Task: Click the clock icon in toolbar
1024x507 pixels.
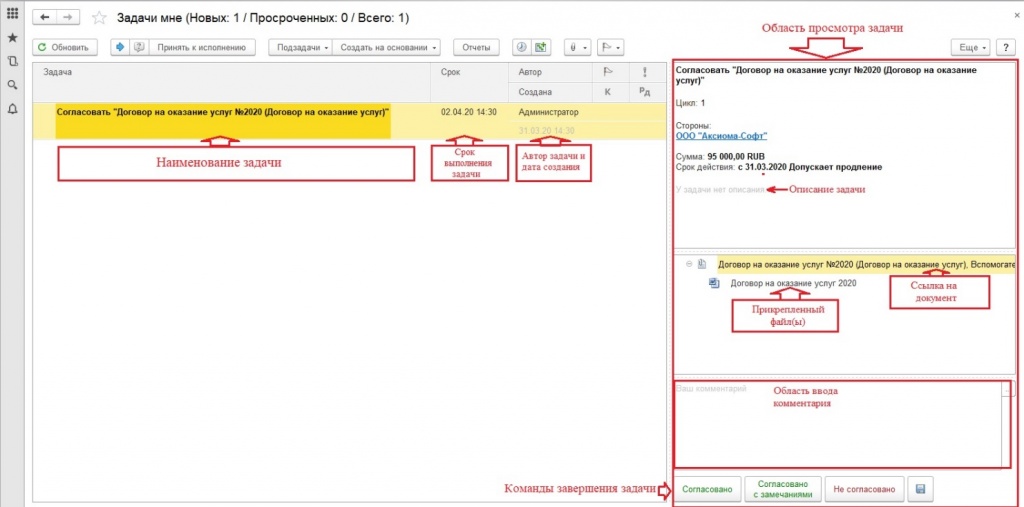Action: tap(521, 47)
